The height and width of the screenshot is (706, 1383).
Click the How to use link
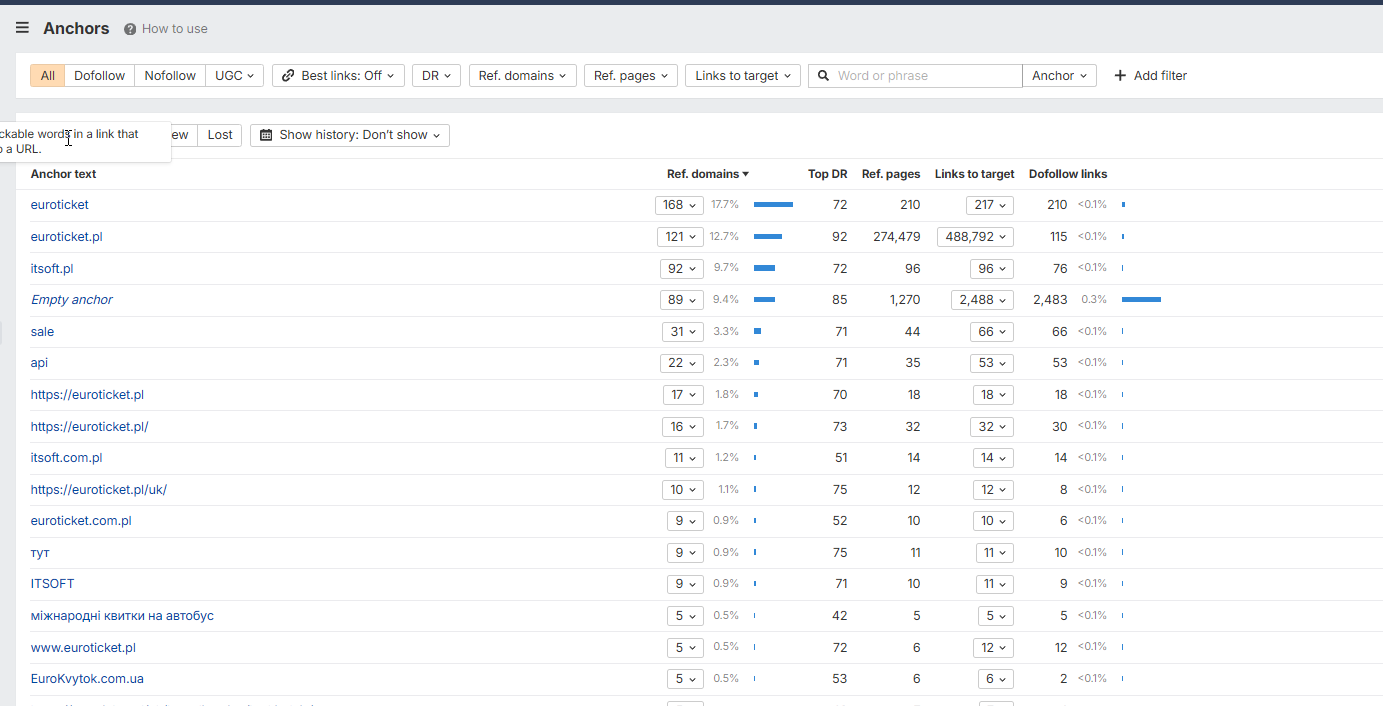click(x=175, y=29)
